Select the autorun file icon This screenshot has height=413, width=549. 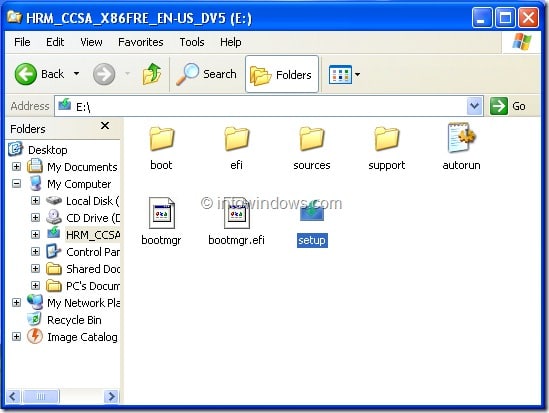(x=461, y=138)
